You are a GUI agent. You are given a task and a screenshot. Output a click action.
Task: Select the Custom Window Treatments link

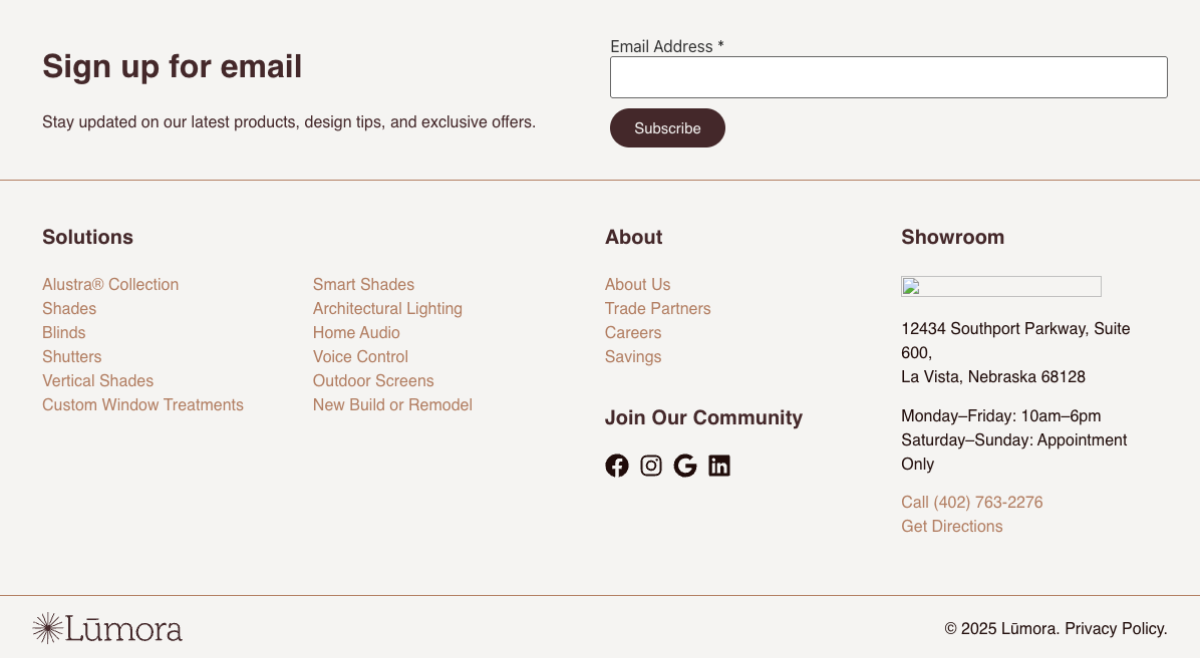coord(143,405)
